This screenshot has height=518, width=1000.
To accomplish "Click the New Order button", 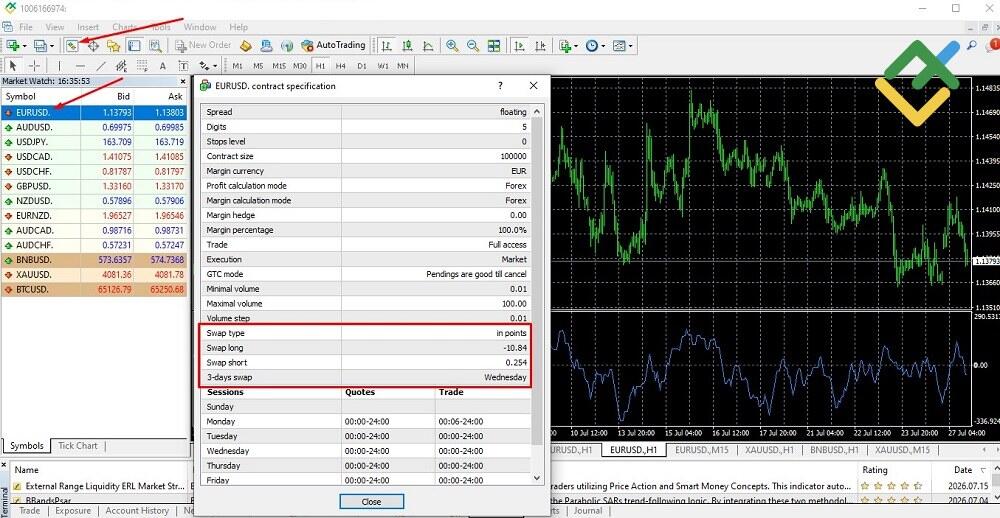I will tap(203, 45).
